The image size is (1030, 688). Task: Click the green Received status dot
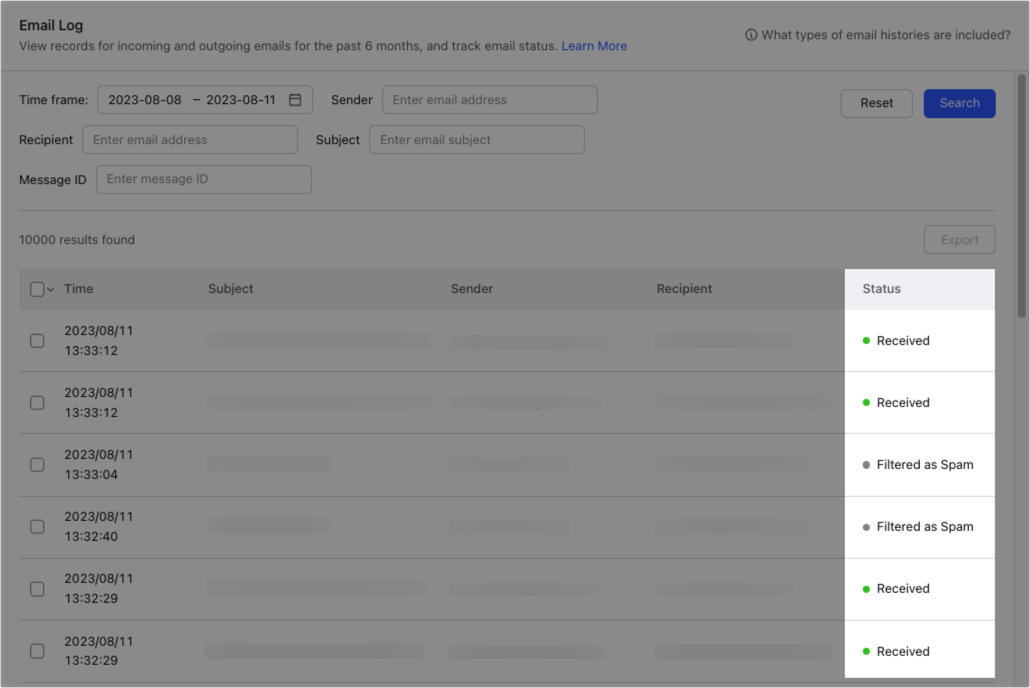(866, 340)
